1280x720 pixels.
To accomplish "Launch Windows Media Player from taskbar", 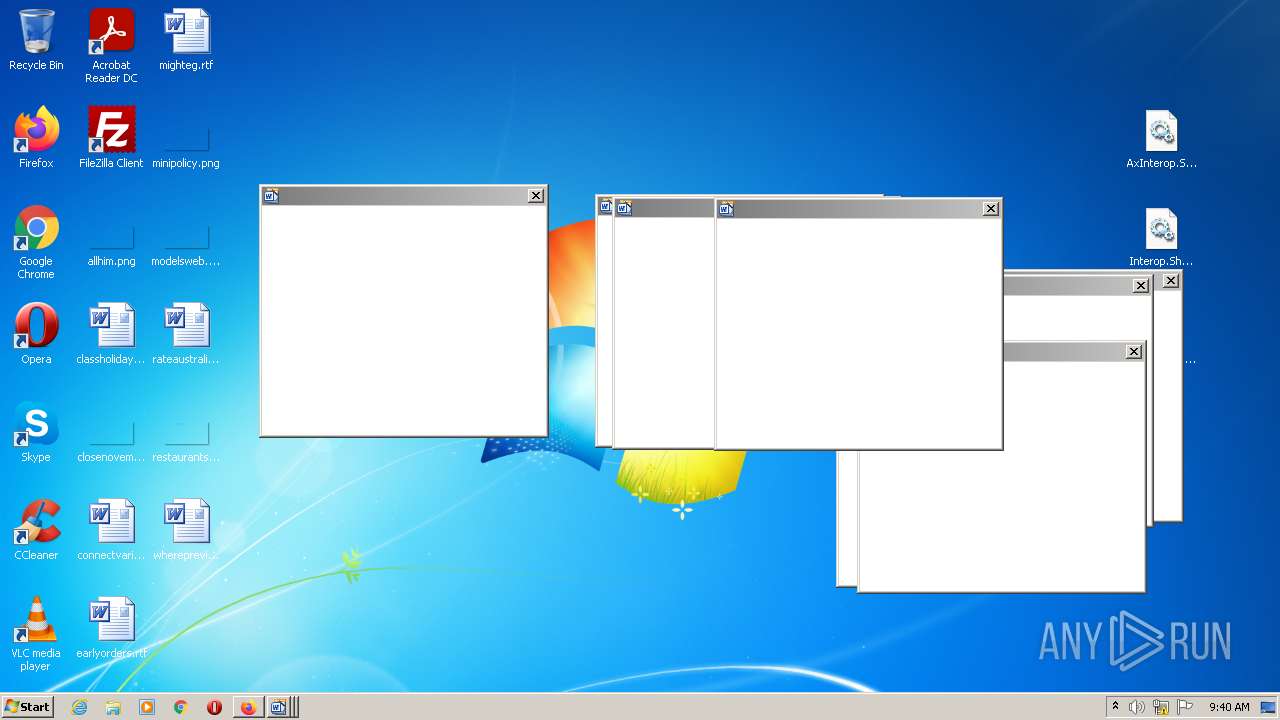I will click(x=147, y=707).
